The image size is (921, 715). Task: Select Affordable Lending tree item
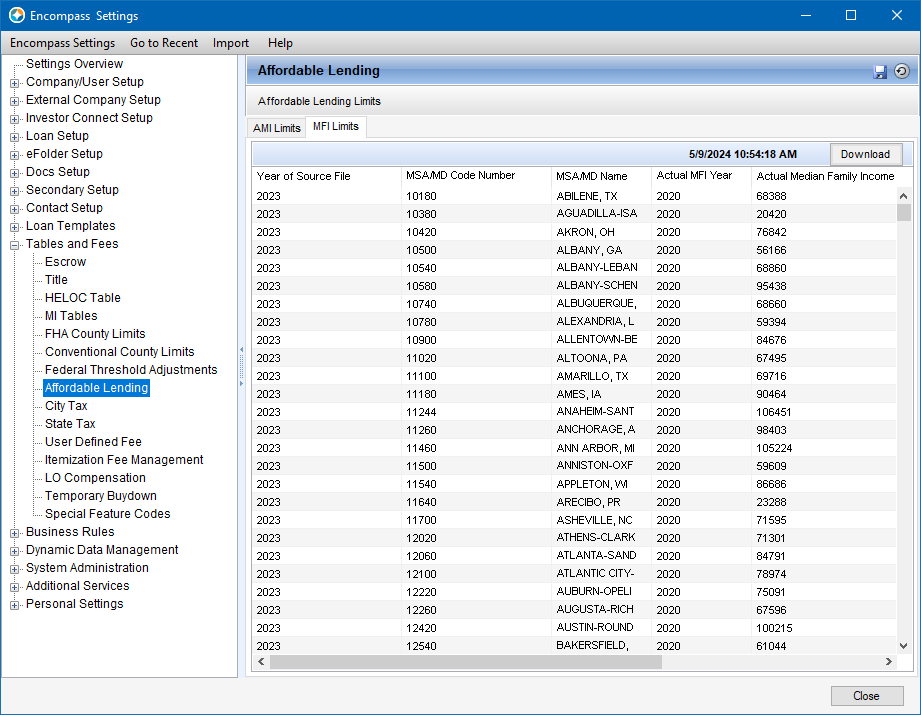pyautogui.click(x=96, y=388)
